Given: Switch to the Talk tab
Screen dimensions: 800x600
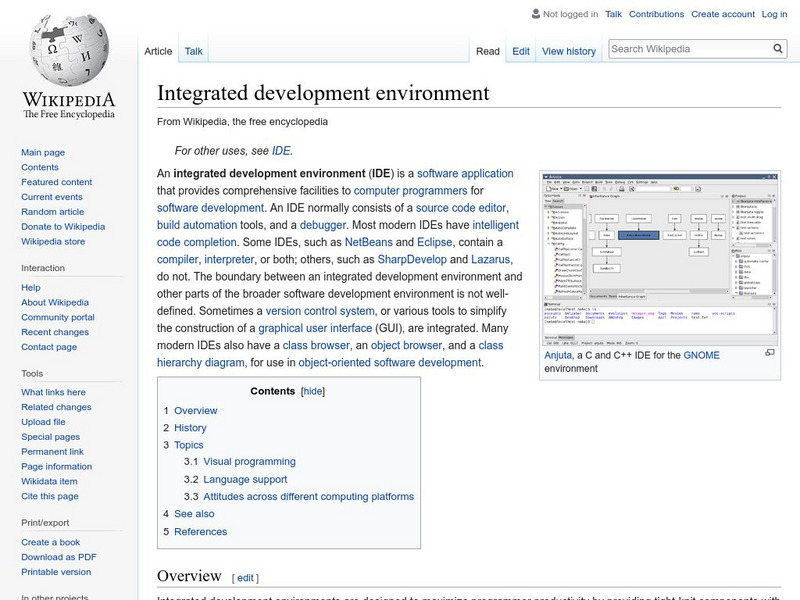Looking at the screenshot, I should (194, 51).
